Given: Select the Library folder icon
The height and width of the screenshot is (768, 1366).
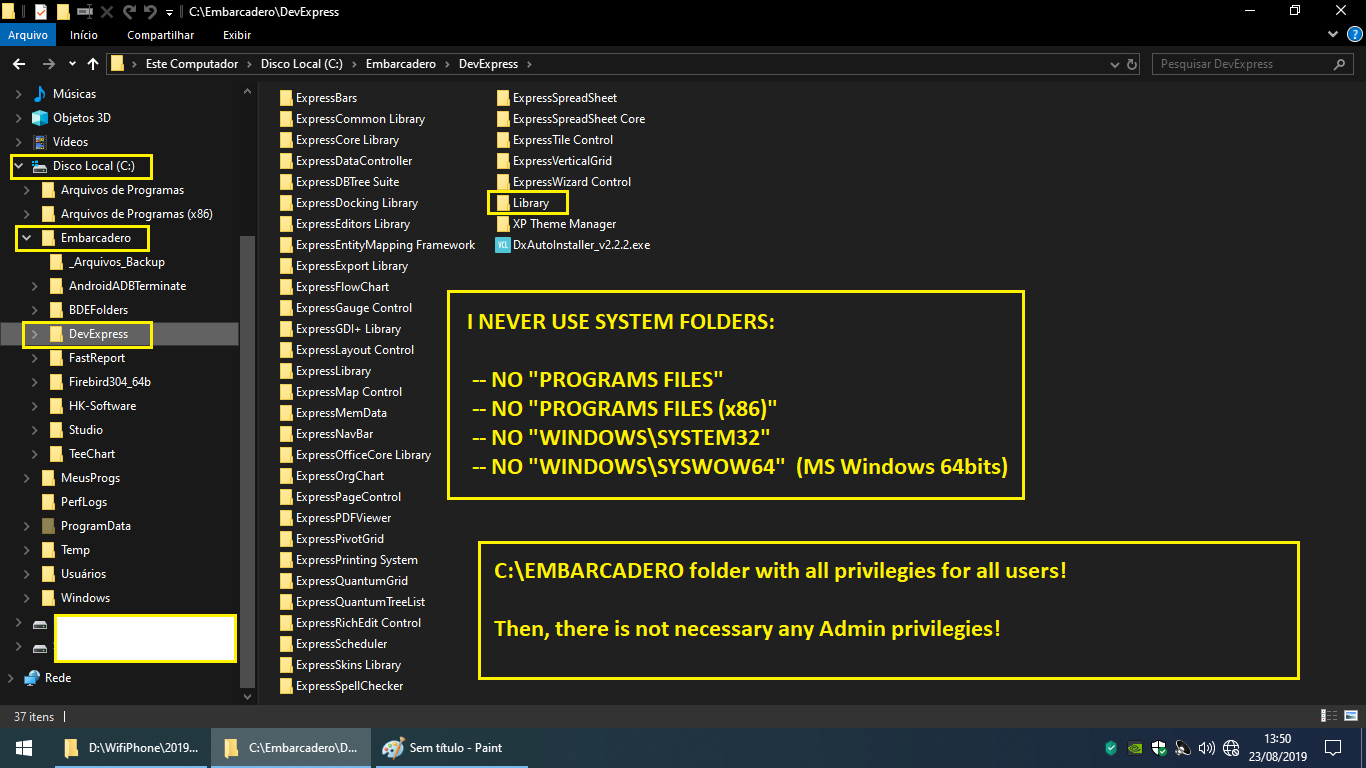Looking at the screenshot, I should click(x=504, y=203).
